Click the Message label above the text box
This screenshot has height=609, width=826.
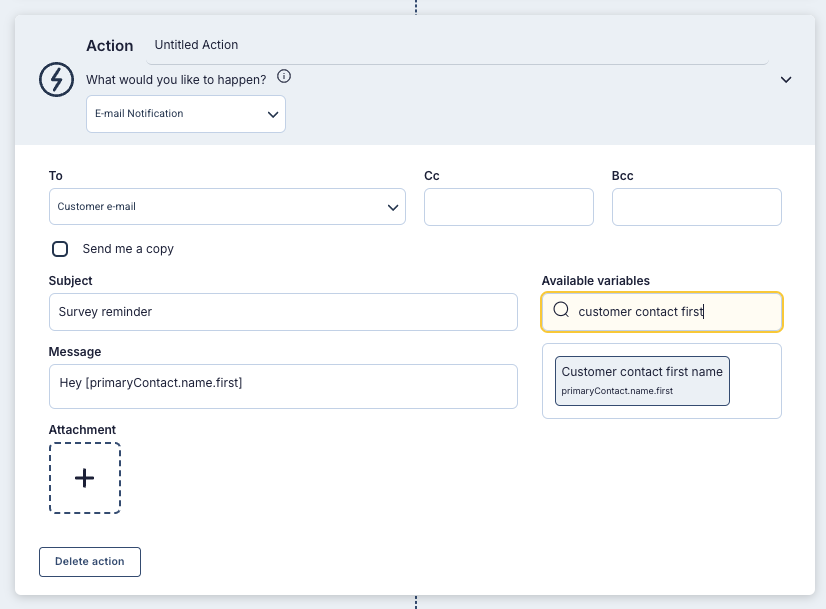pos(75,352)
